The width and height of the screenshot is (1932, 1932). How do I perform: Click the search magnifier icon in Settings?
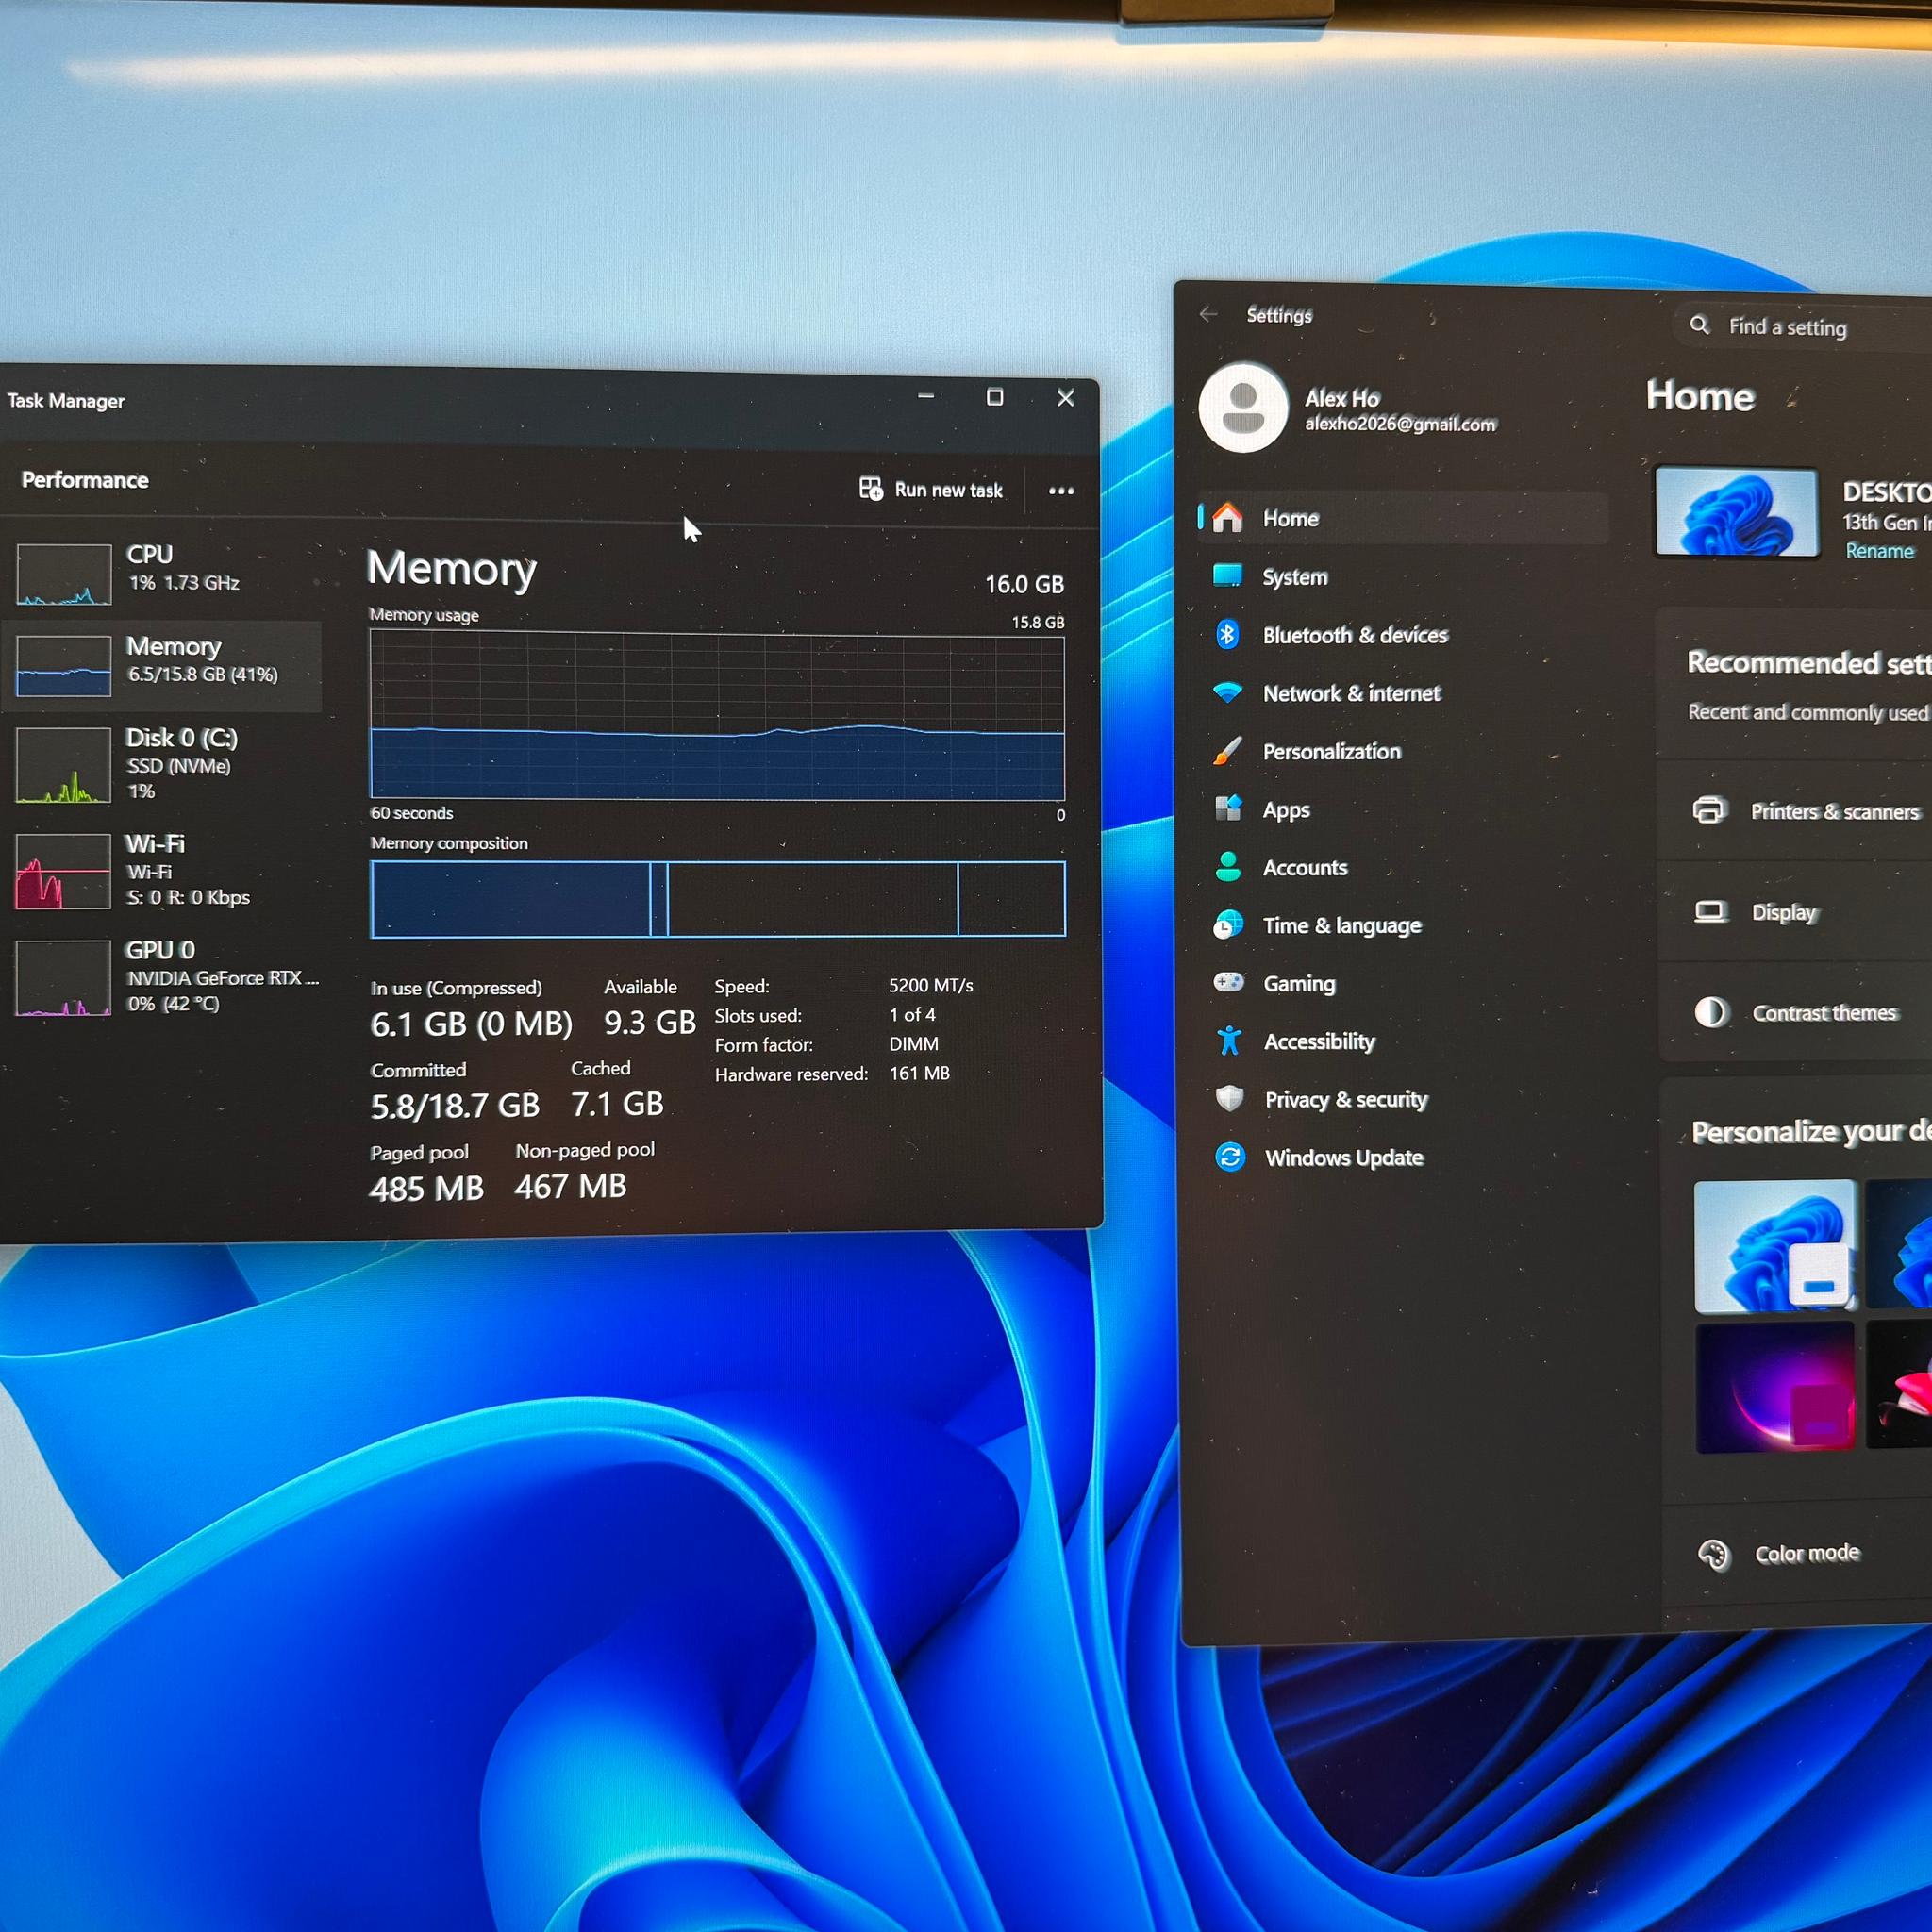pyautogui.click(x=1699, y=325)
